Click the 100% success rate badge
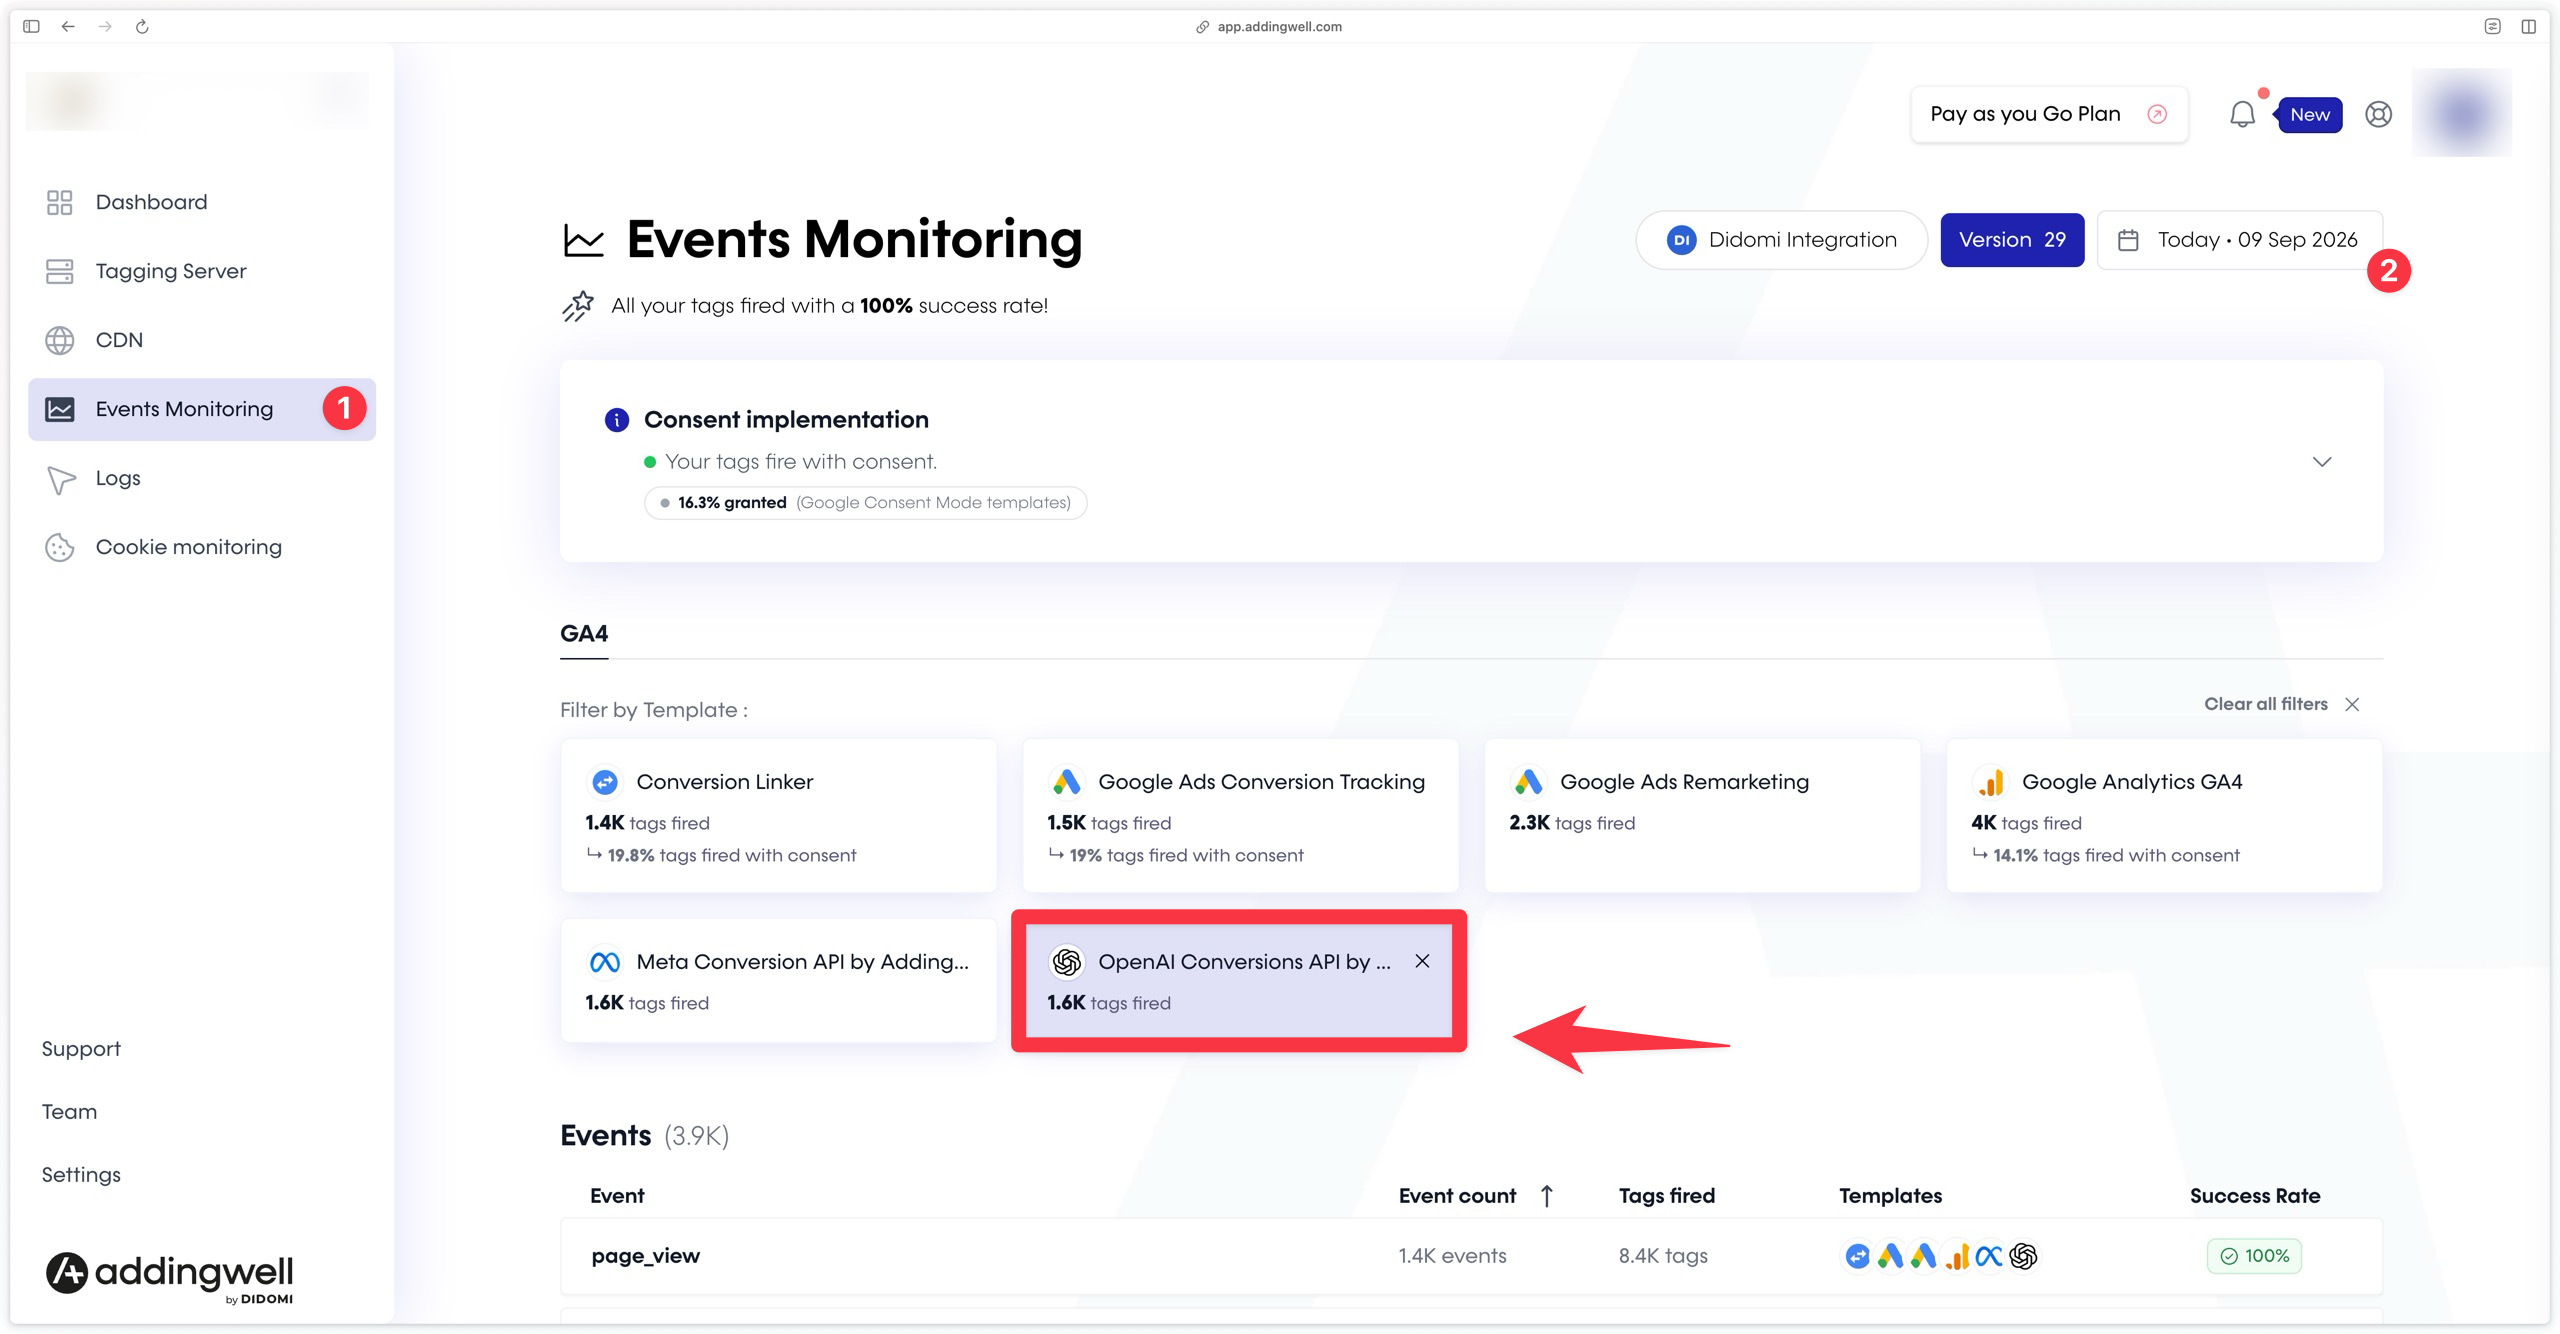The image size is (2560, 1334). (2254, 1256)
